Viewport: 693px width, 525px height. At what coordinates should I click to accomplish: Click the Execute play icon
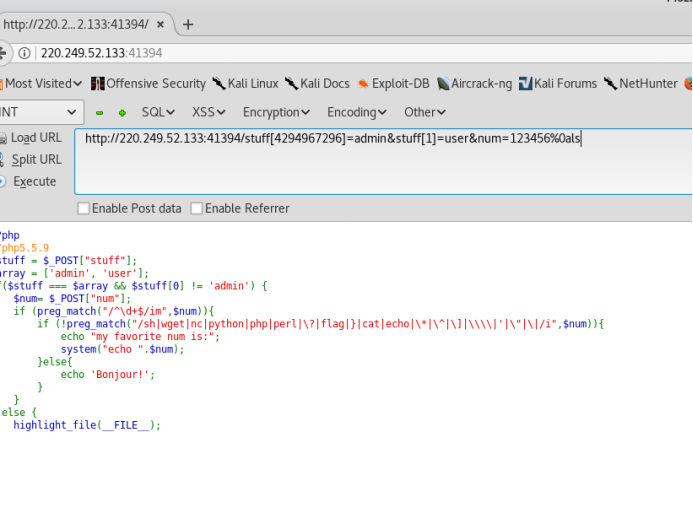[3, 181]
